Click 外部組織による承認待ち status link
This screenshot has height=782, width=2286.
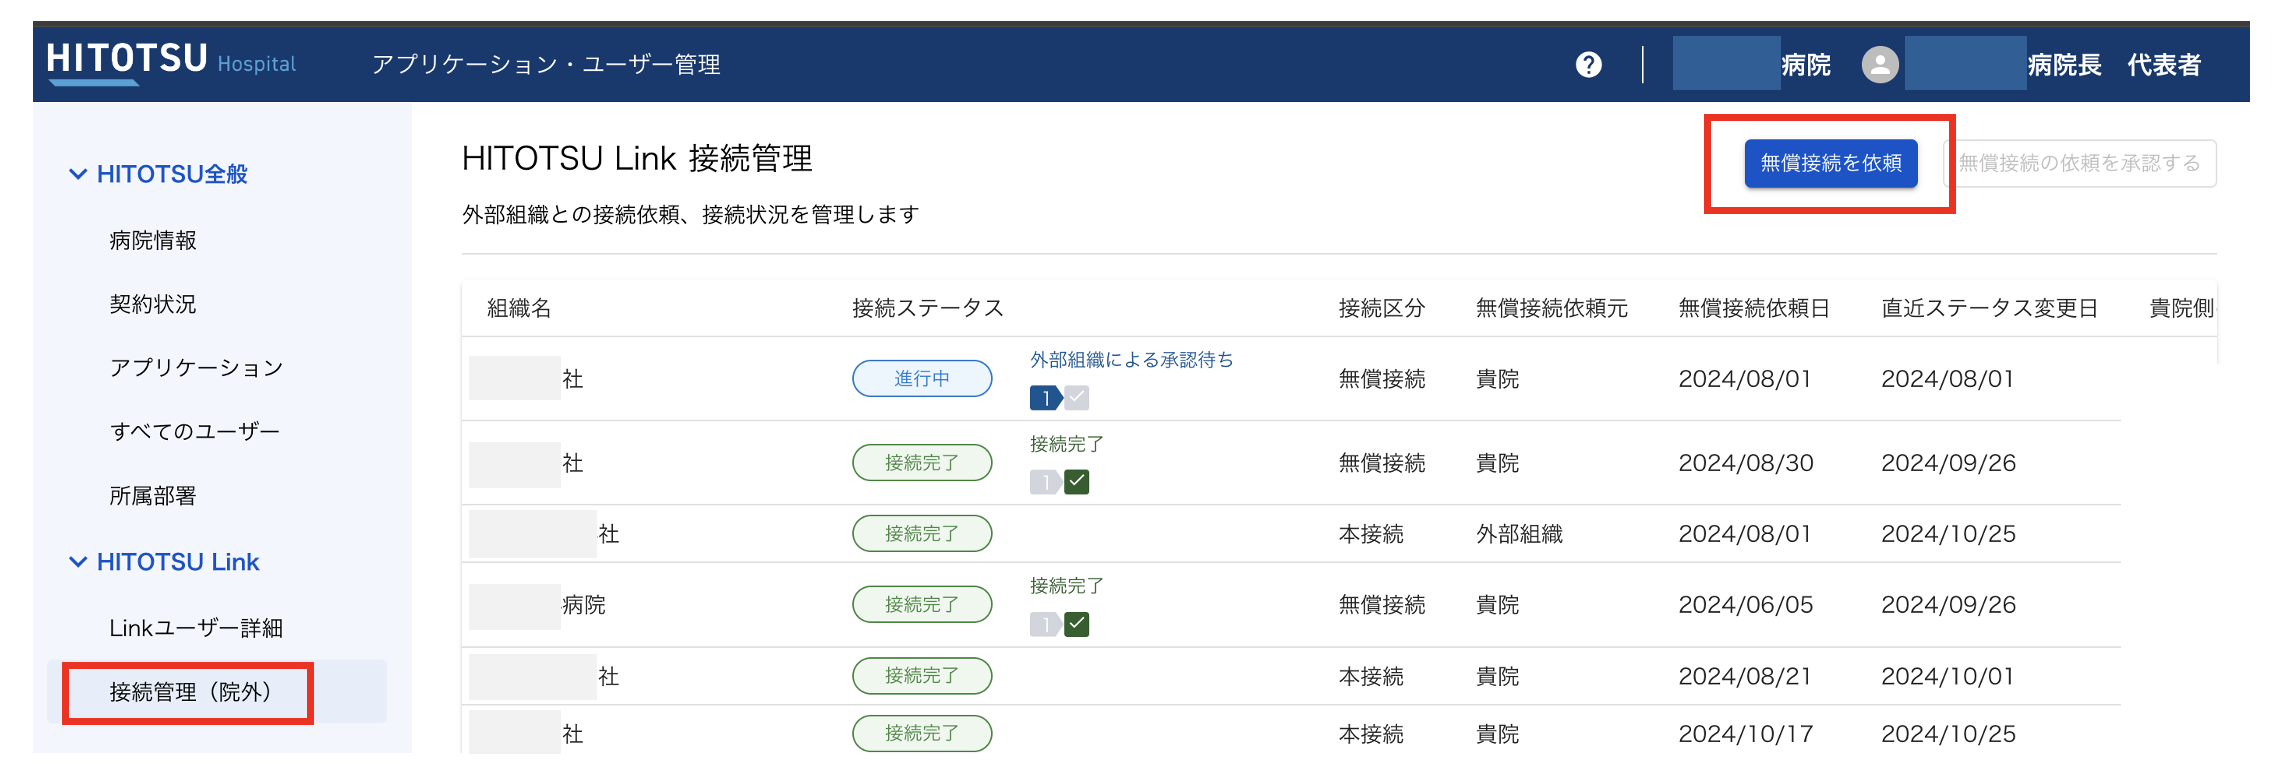click(1132, 360)
